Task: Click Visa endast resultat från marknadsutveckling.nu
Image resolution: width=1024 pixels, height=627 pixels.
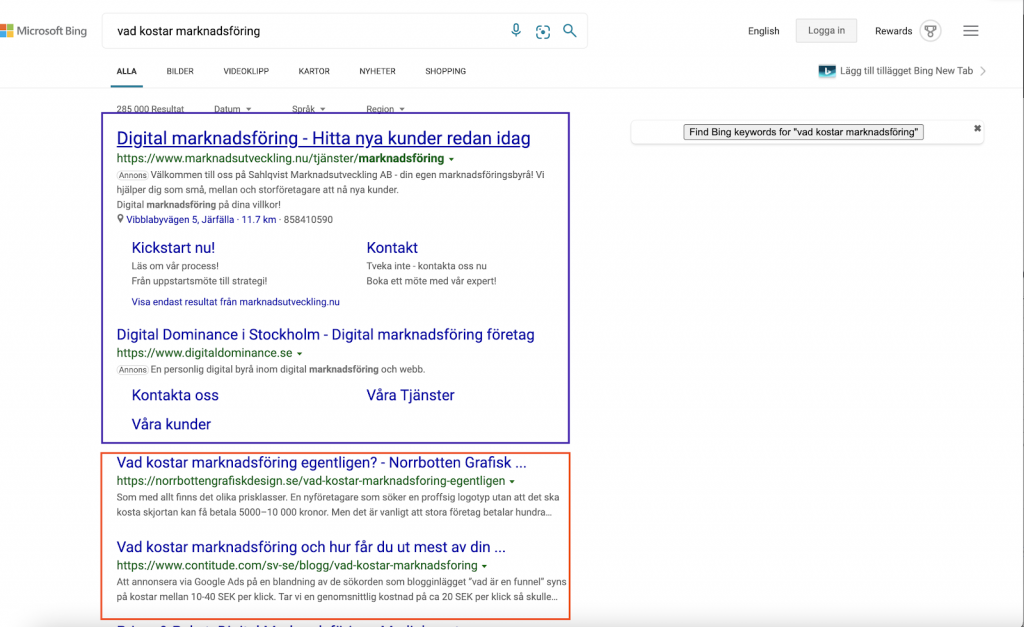Action: [x=235, y=302]
